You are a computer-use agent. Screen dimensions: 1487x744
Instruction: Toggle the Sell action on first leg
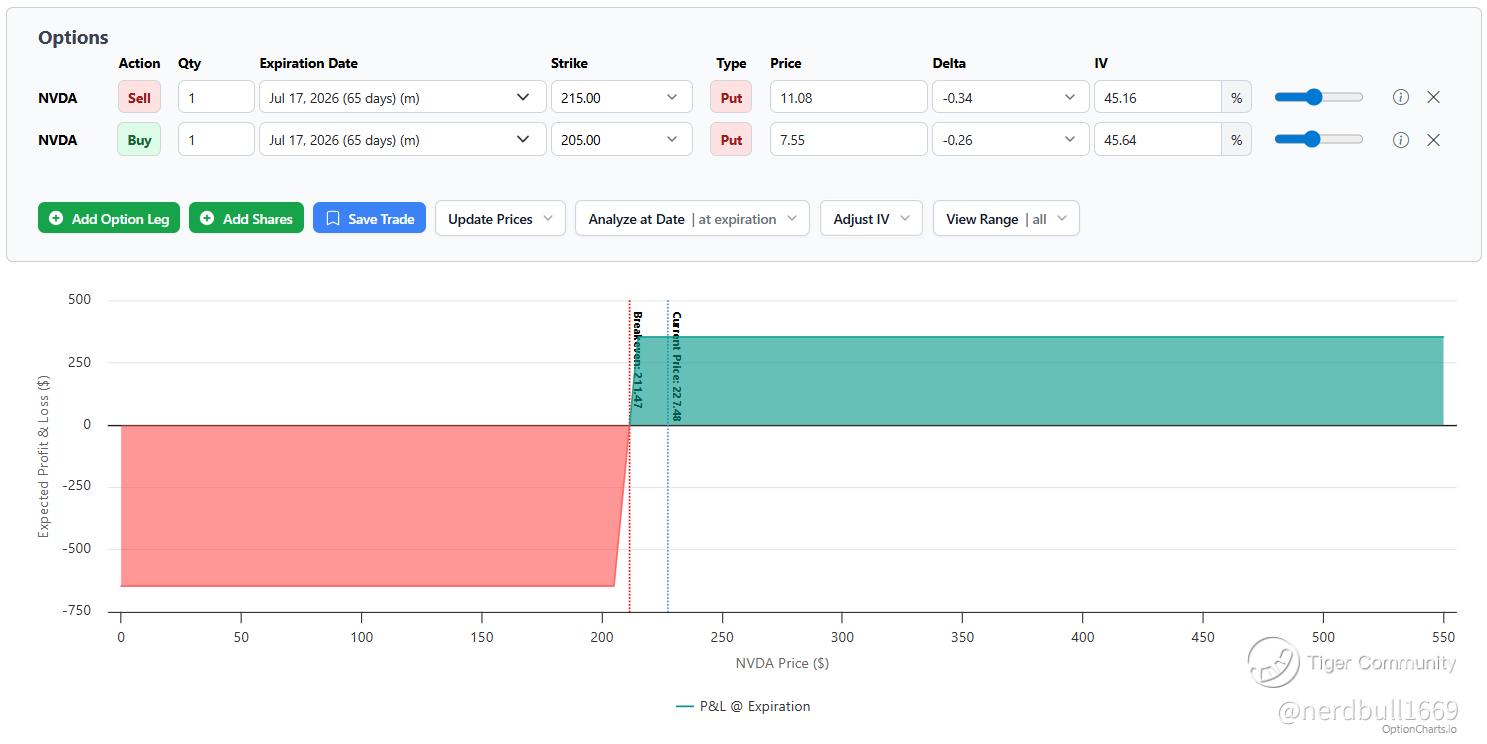click(139, 97)
